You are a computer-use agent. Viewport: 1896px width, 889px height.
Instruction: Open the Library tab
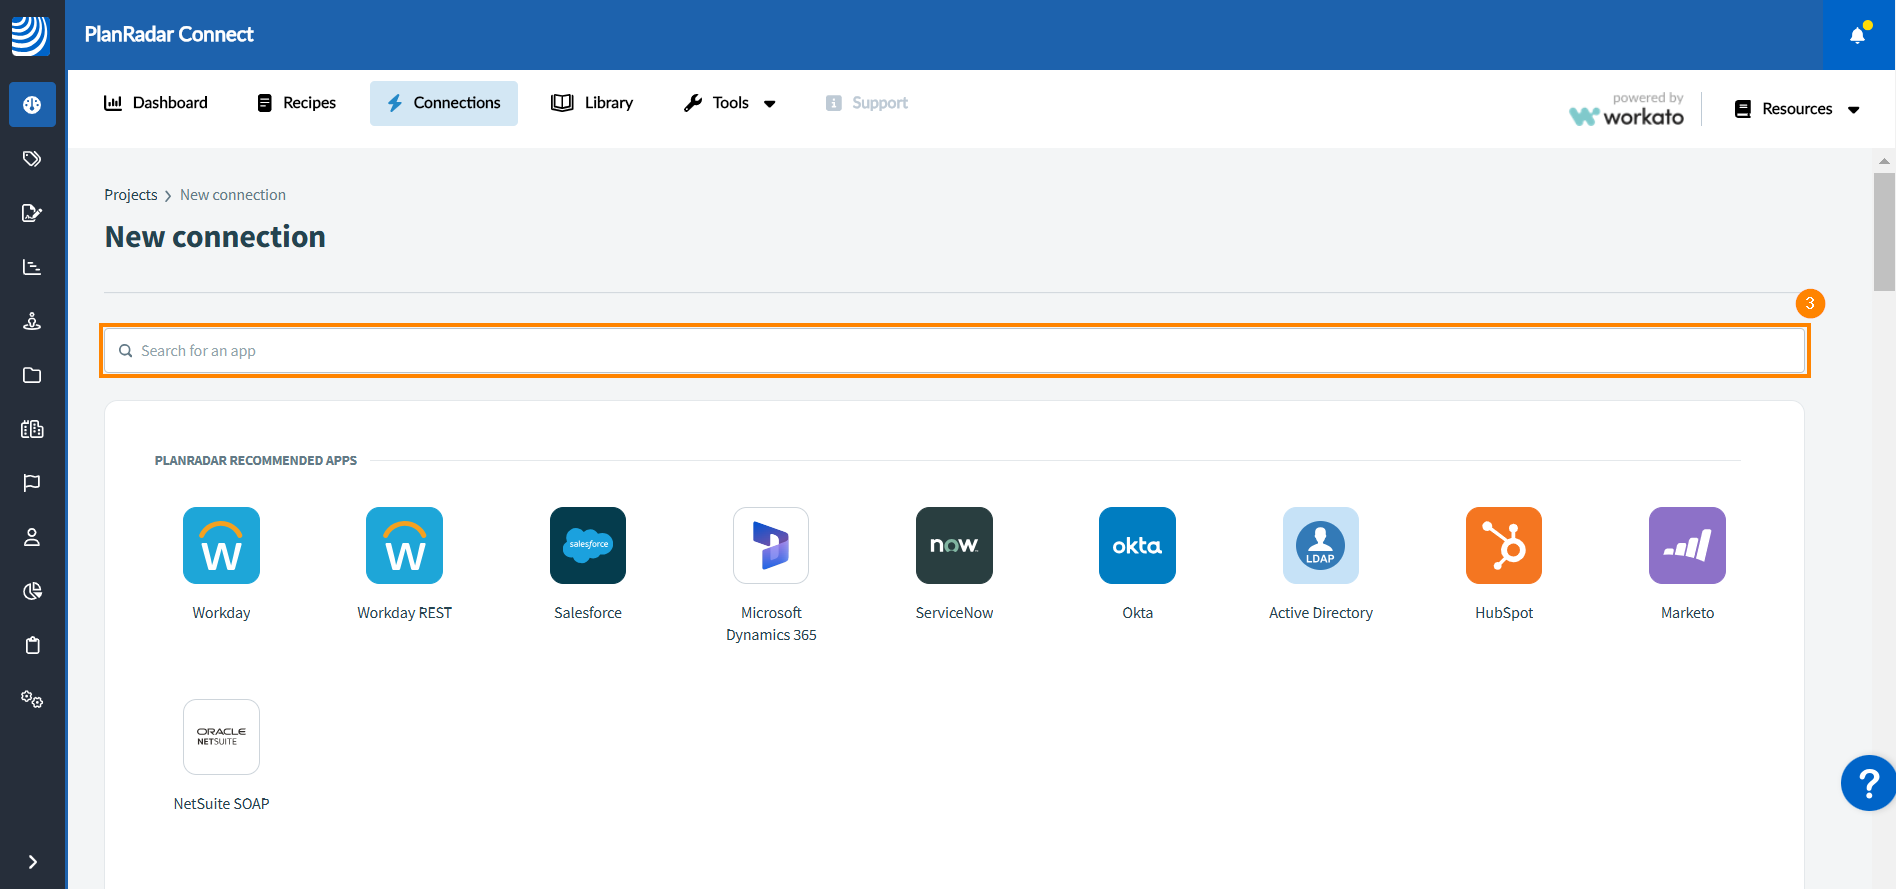coord(592,103)
